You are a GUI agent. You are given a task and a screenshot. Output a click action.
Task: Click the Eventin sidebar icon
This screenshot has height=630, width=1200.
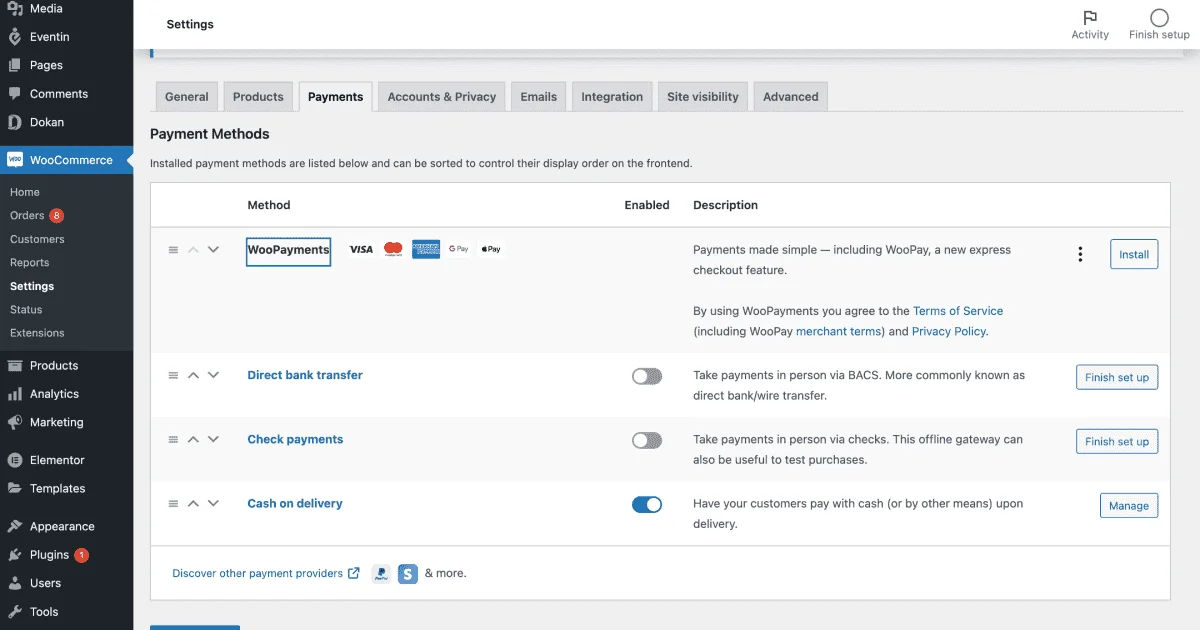(15, 37)
